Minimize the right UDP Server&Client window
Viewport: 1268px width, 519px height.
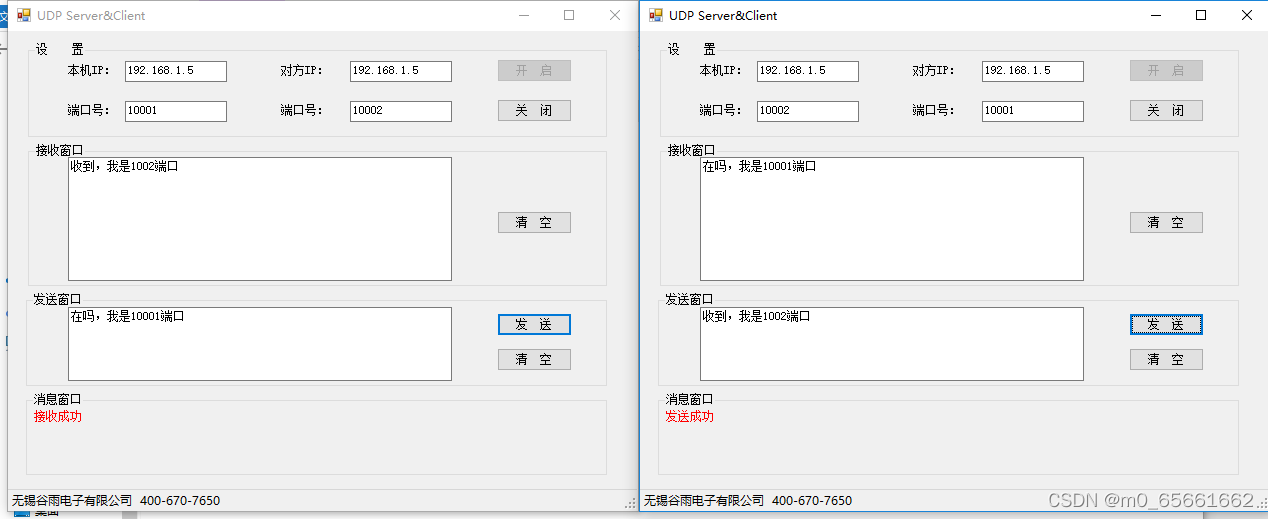(x=1156, y=15)
